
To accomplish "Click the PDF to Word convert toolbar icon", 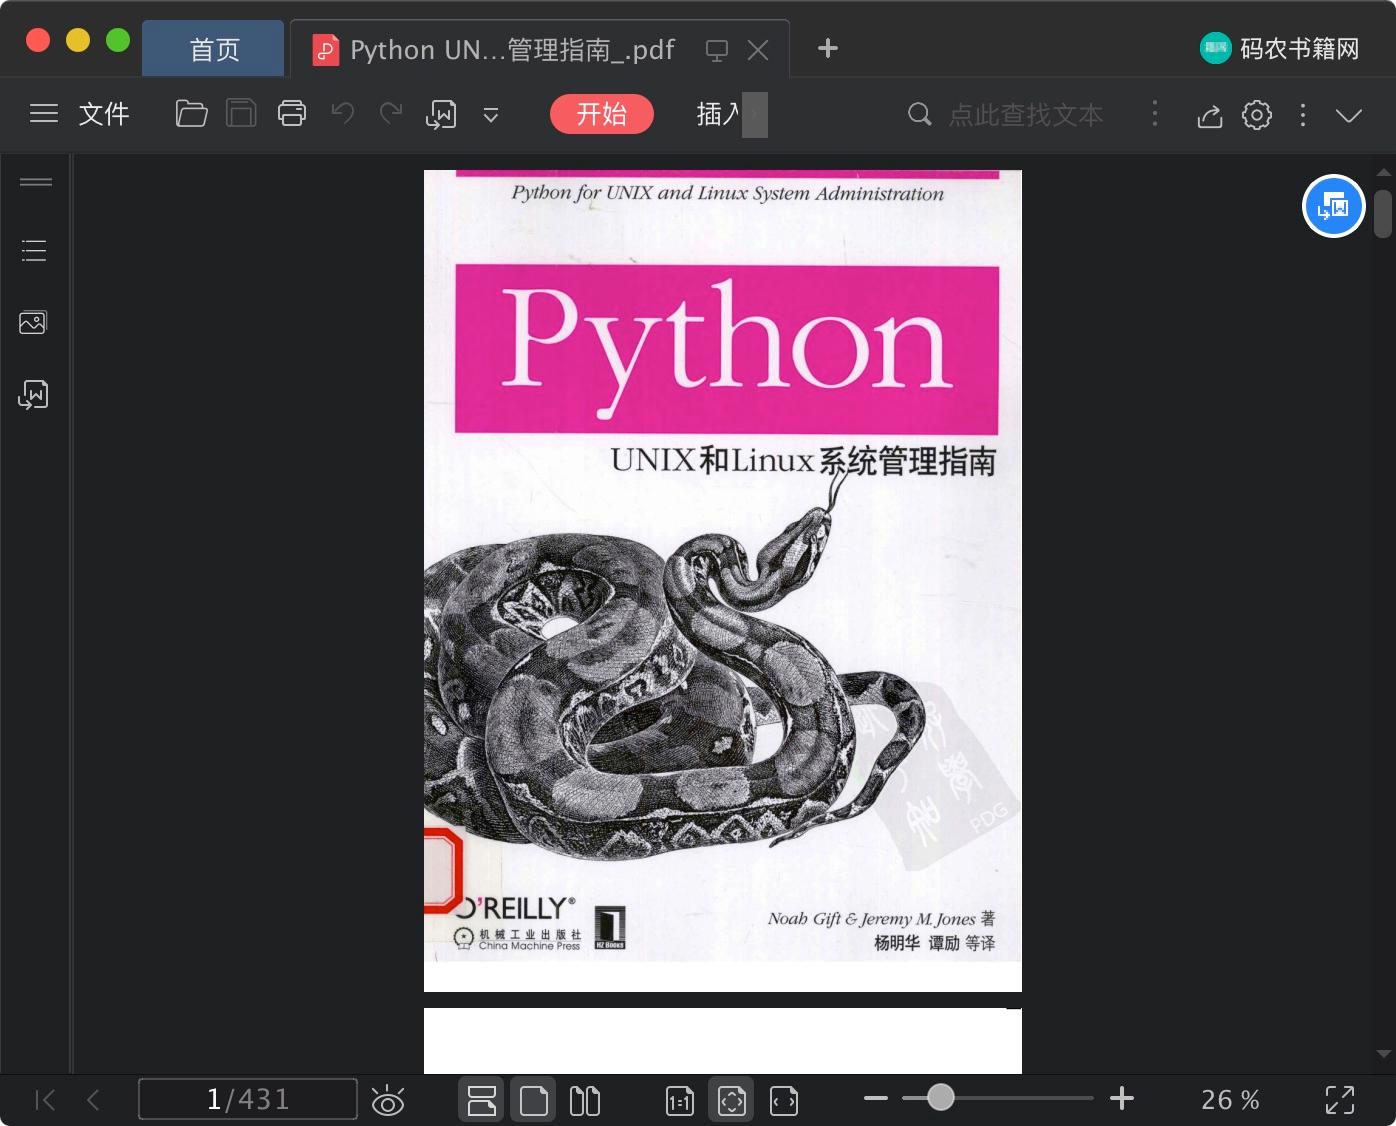I will click(x=441, y=115).
